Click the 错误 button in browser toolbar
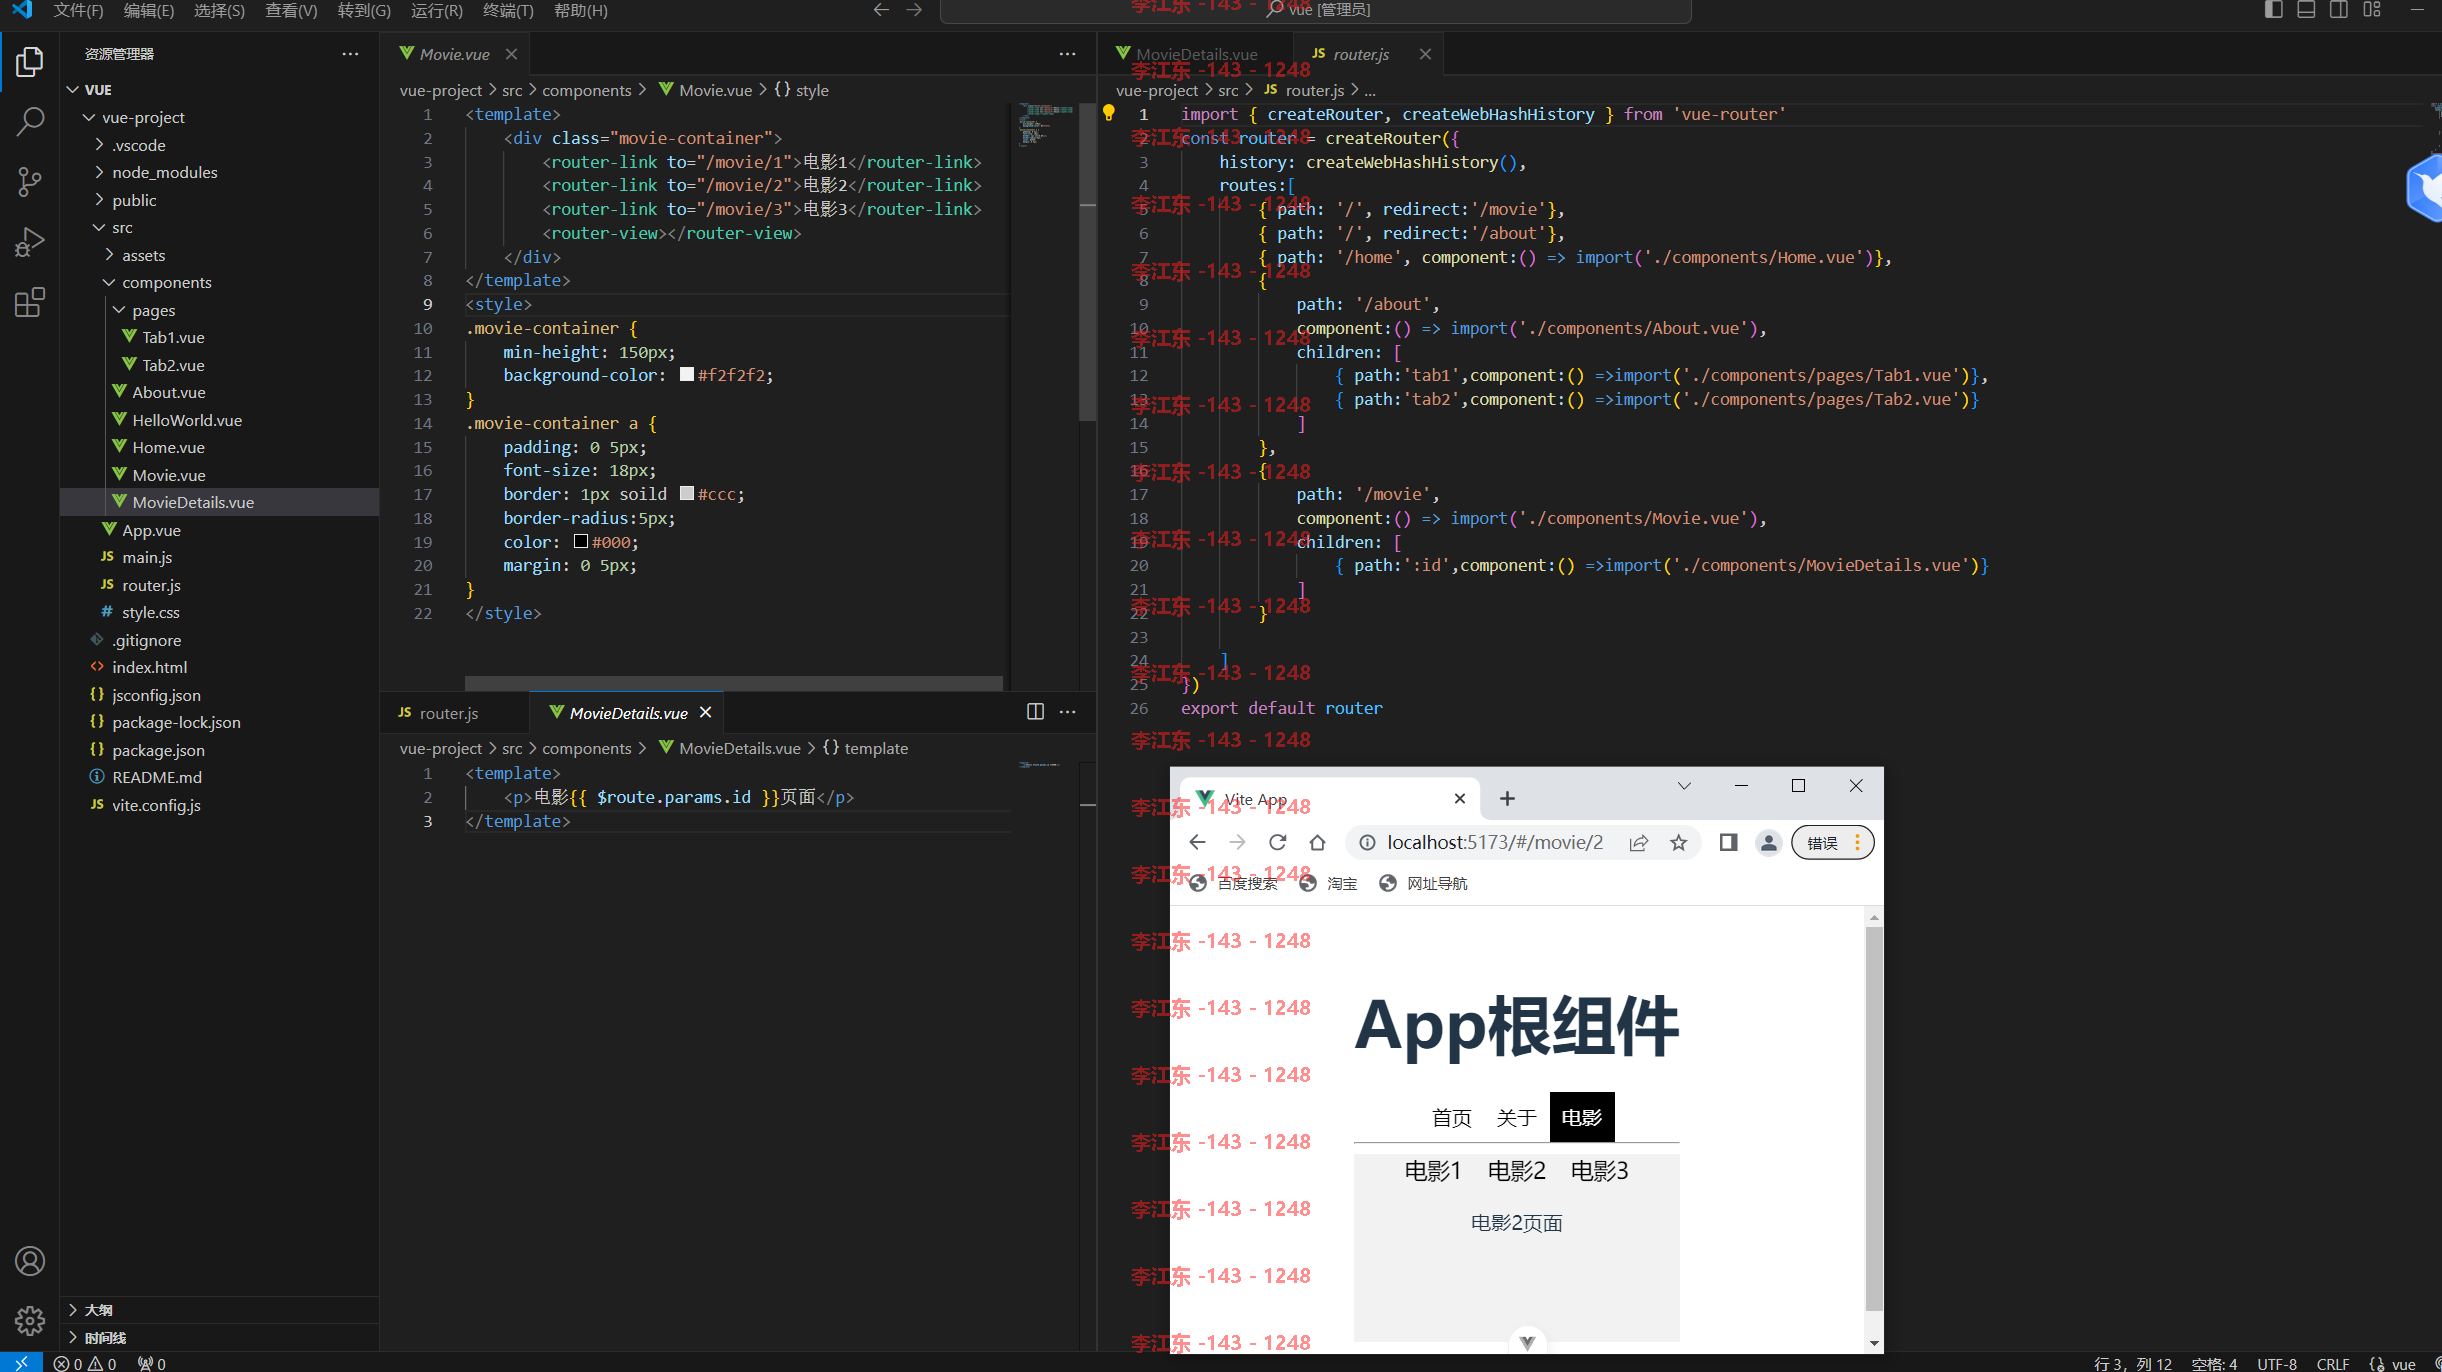The width and height of the screenshot is (2442, 1372). pos(1832,842)
